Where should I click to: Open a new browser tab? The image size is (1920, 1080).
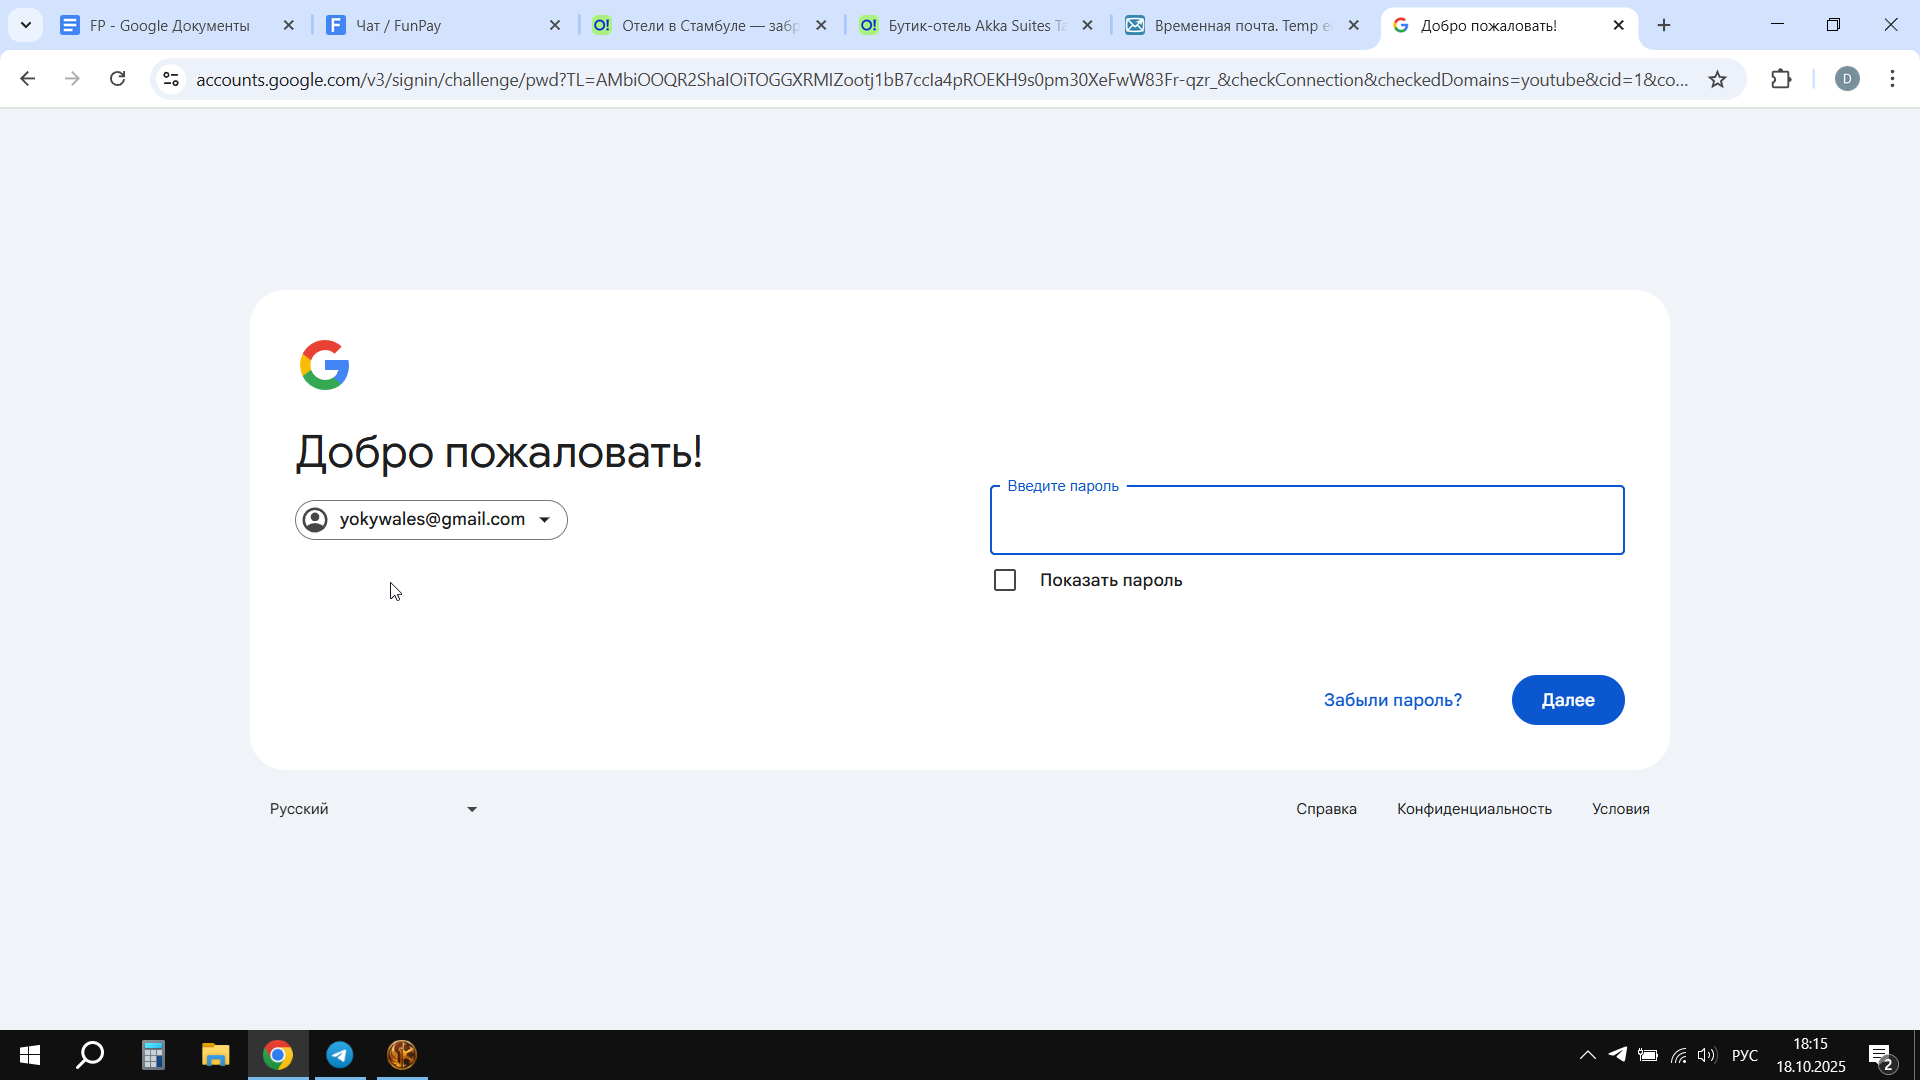tap(1664, 25)
